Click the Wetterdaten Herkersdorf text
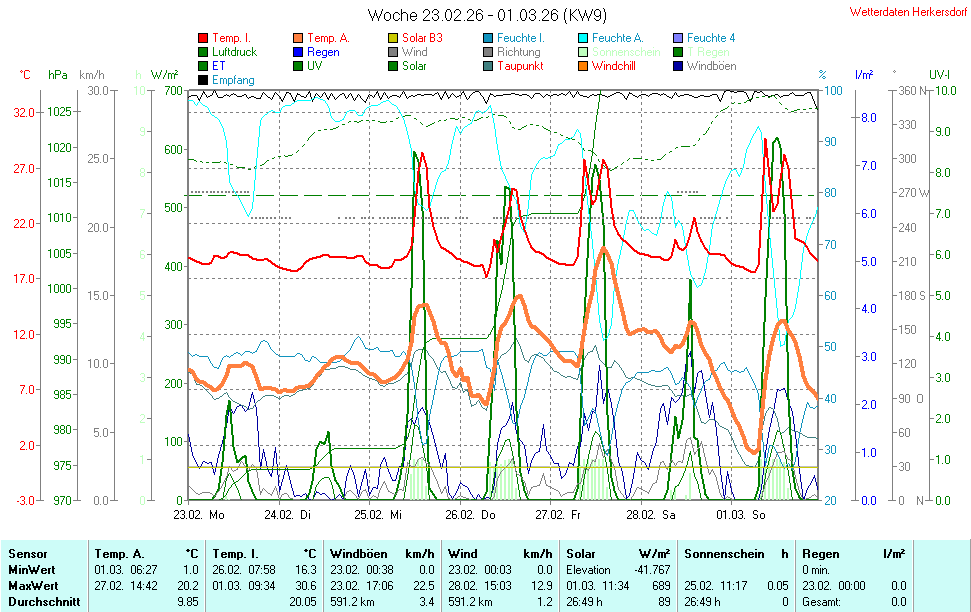Viewport: 971px width, 612px height. click(907, 13)
